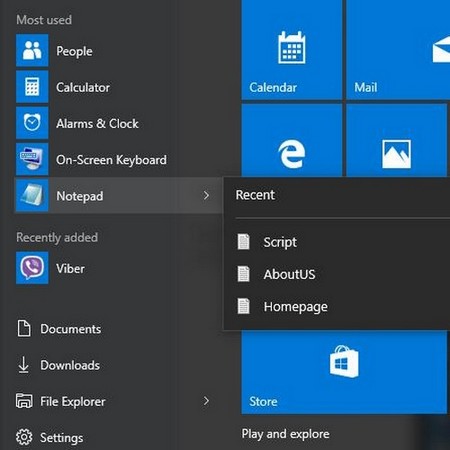The height and width of the screenshot is (450, 450).
Task: Open the Photos tile
Action: coord(396,140)
